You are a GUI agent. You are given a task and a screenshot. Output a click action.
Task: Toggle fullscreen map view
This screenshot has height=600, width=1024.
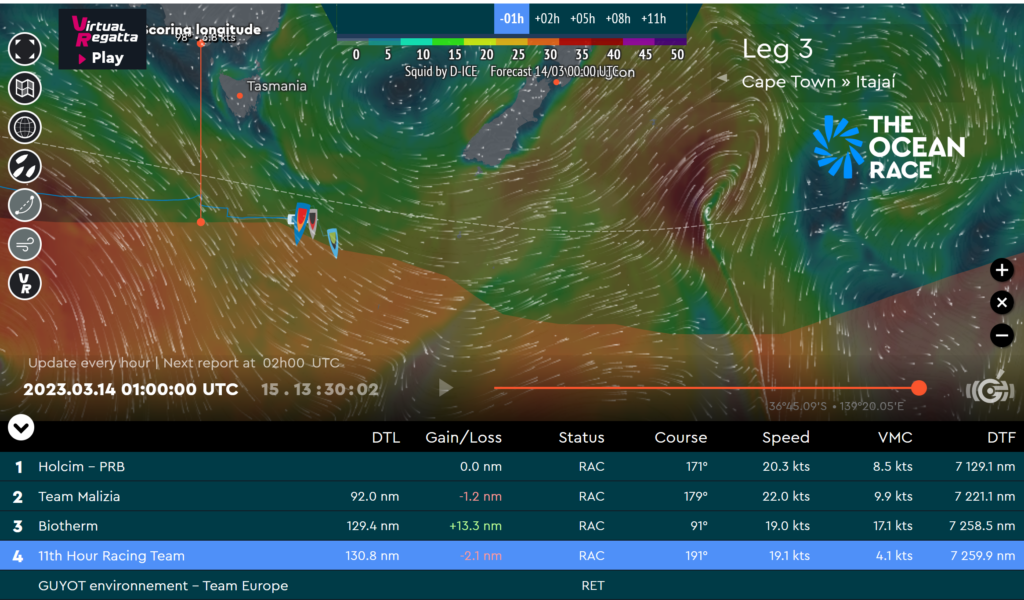(25, 49)
